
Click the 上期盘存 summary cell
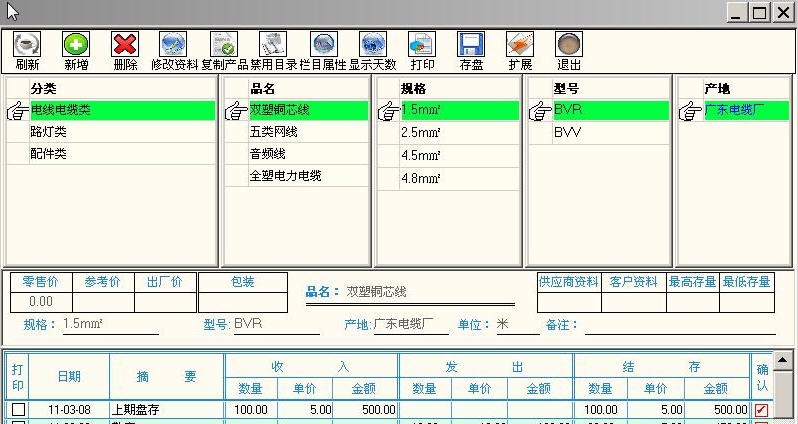pyautogui.click(x=166, y=410)
